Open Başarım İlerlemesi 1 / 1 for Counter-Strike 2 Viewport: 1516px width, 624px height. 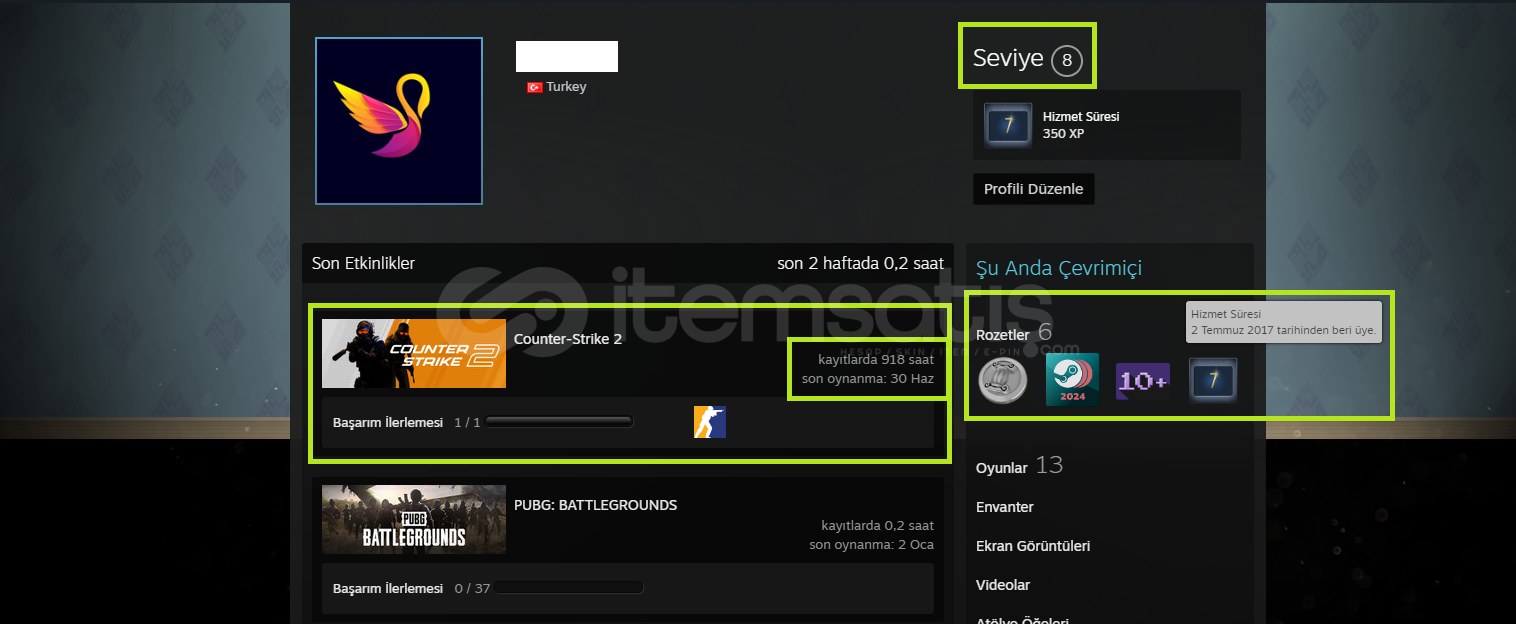point(407,422)
